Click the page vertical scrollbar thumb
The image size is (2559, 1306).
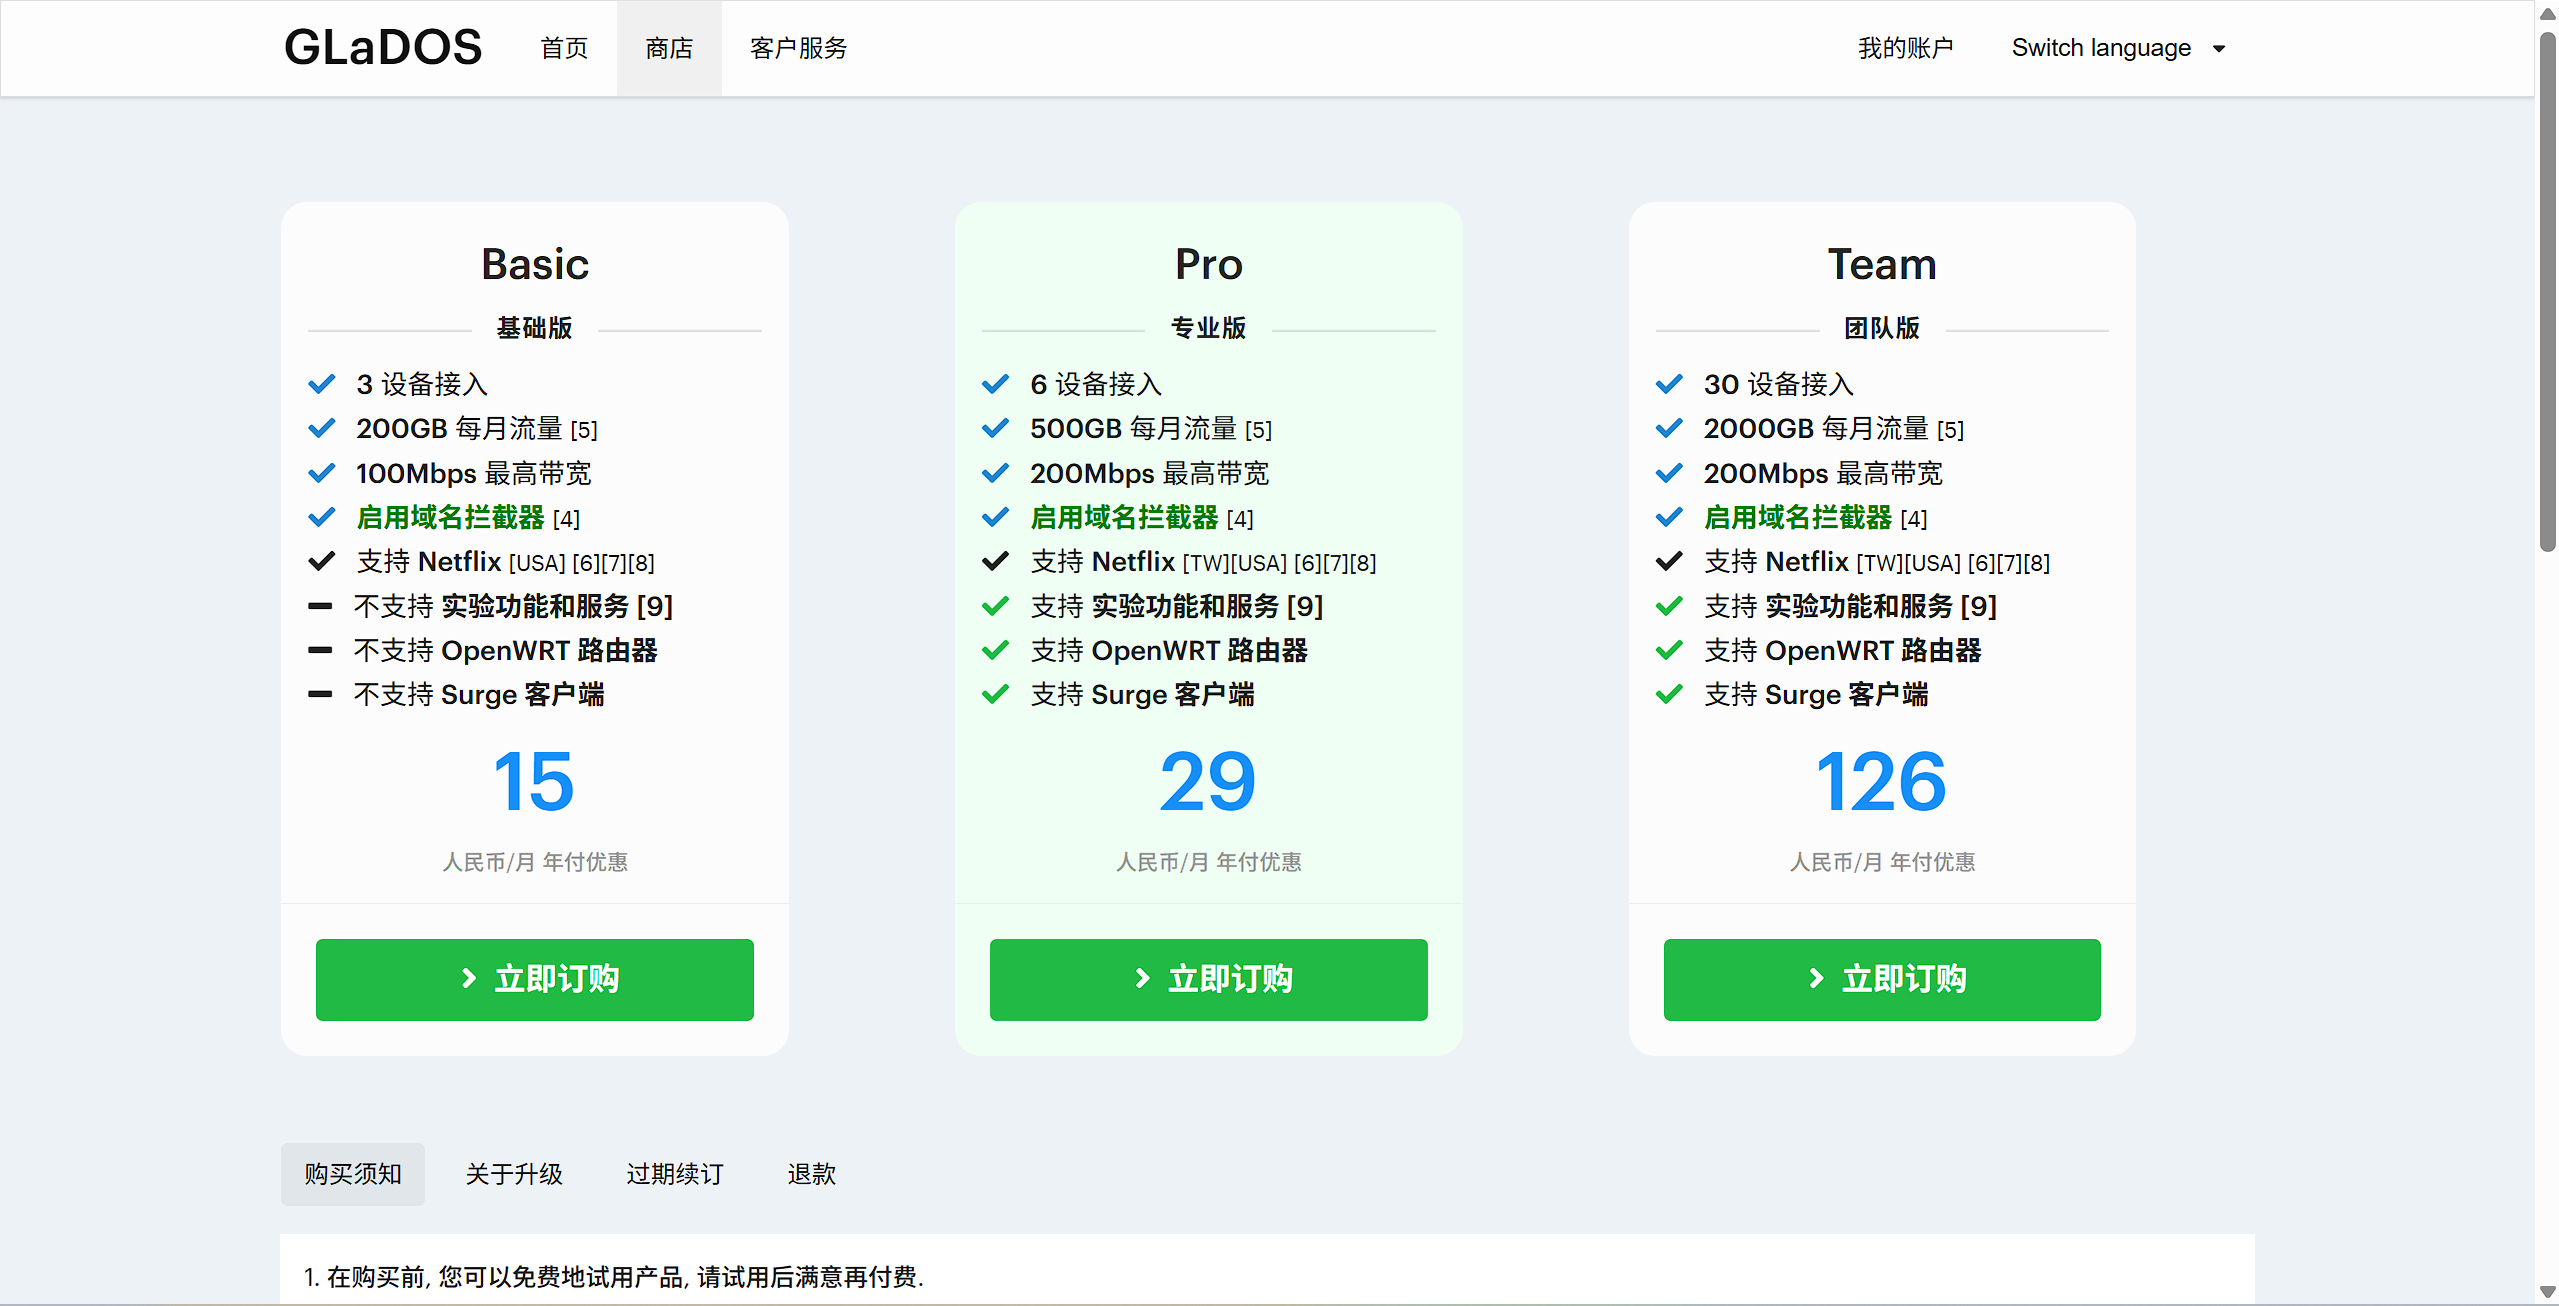point(2547,290)
